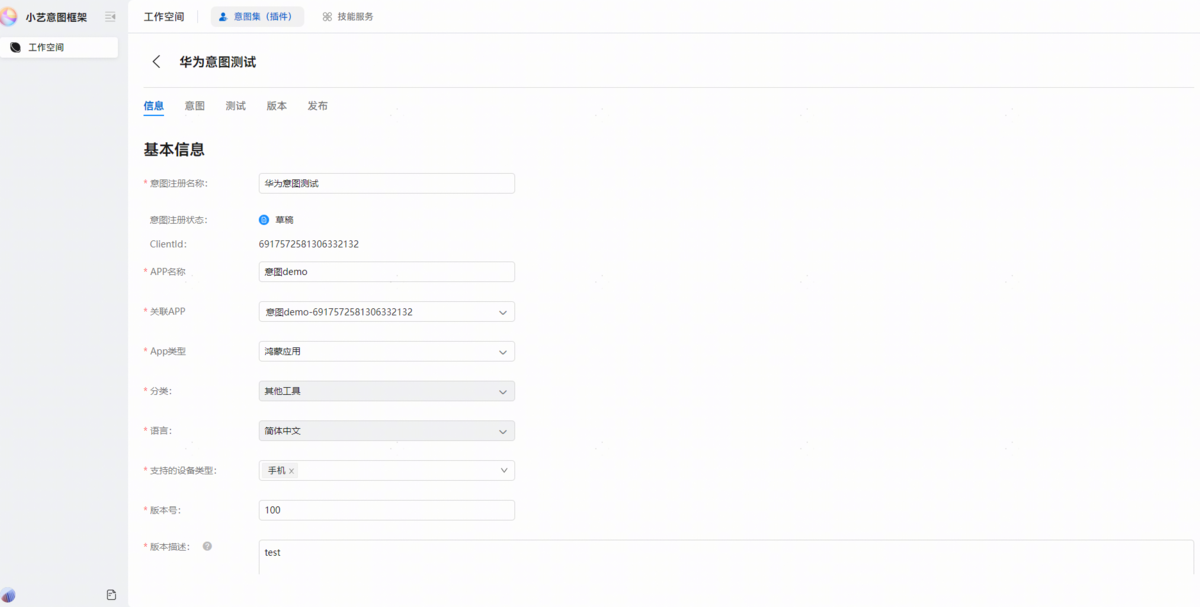
Task: Open the document icon at sidebar bottom
Action: (x=111, y=595)
